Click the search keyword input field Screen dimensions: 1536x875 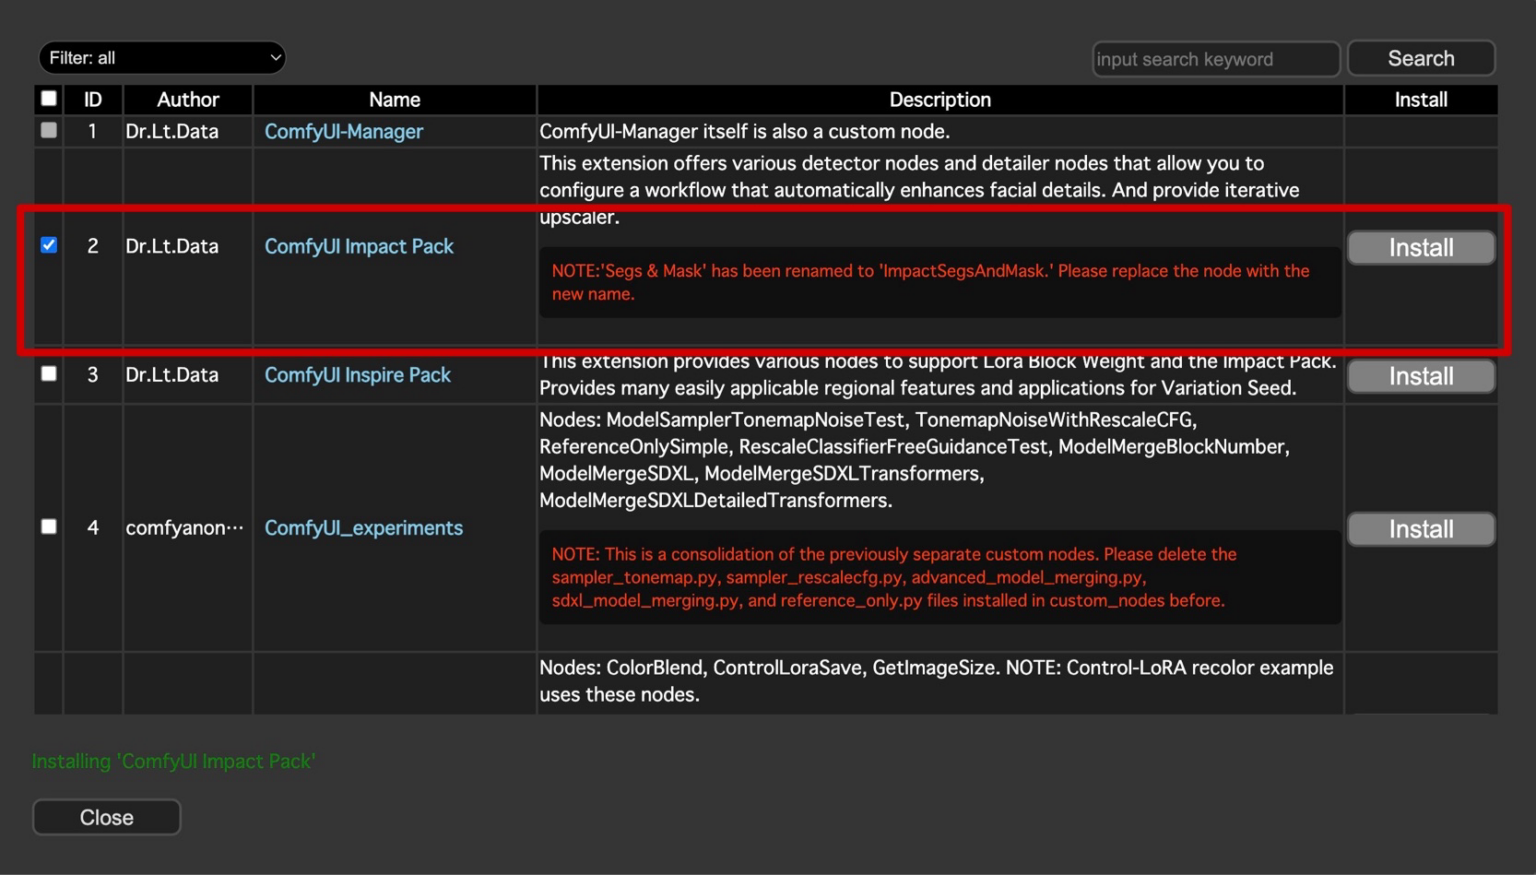[x=1215, y=59]
